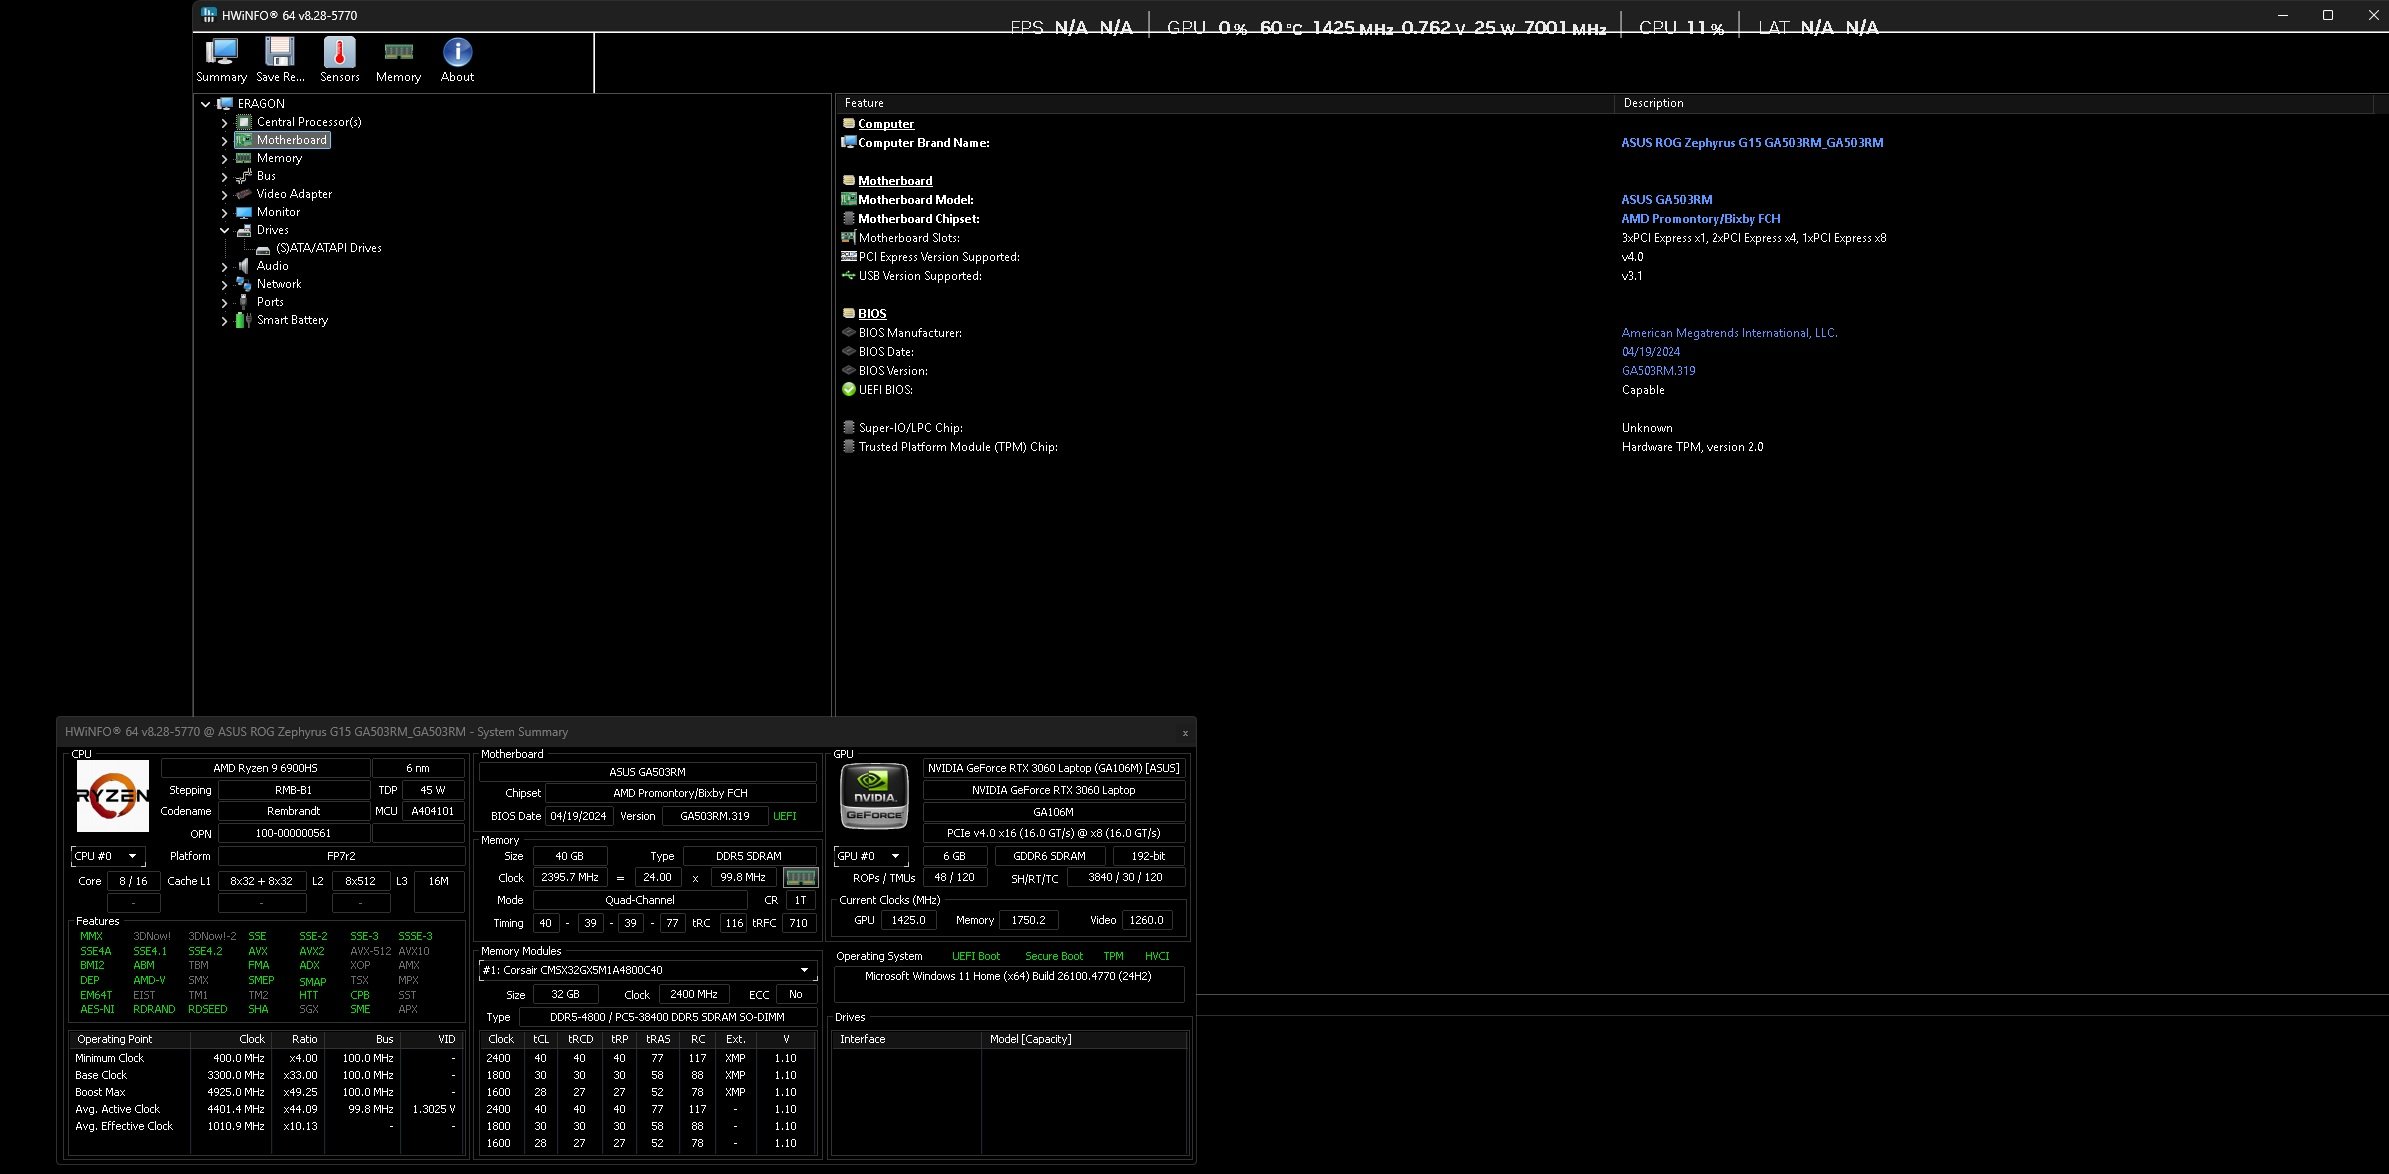Image resolution: width=2389 pixels, height=1174 pixels.
Task: Select the Motherboard tree item
Action: 291,140
